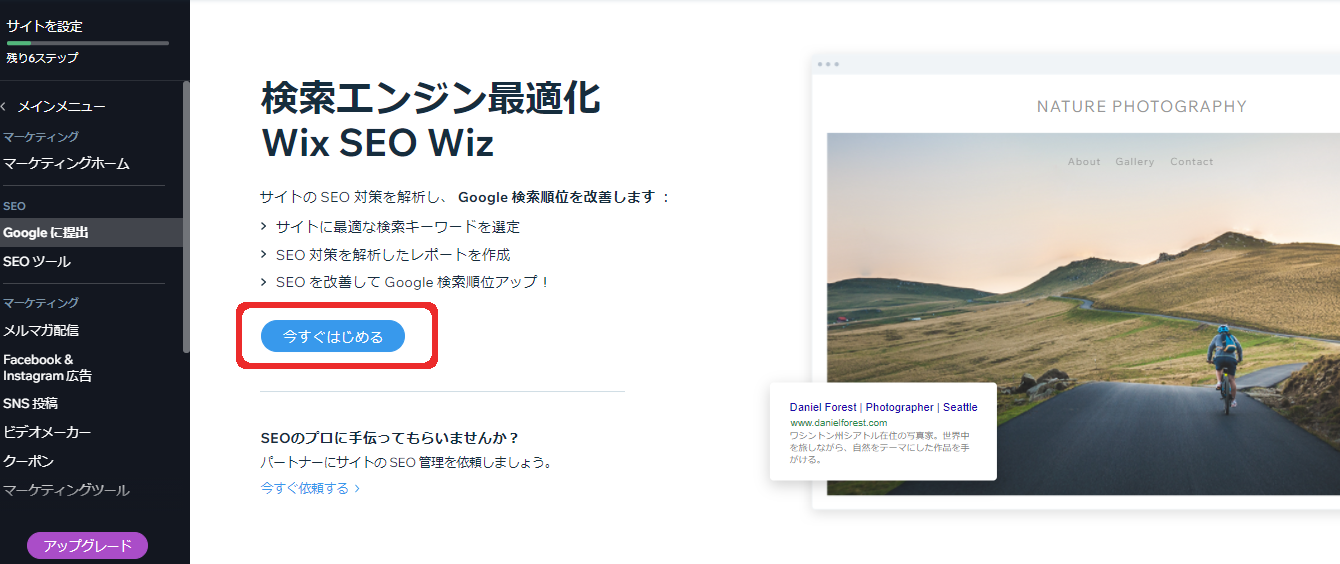Select Googleに提出 in sidebar
Screen dimensions: 1340x564
coord(91,233)
